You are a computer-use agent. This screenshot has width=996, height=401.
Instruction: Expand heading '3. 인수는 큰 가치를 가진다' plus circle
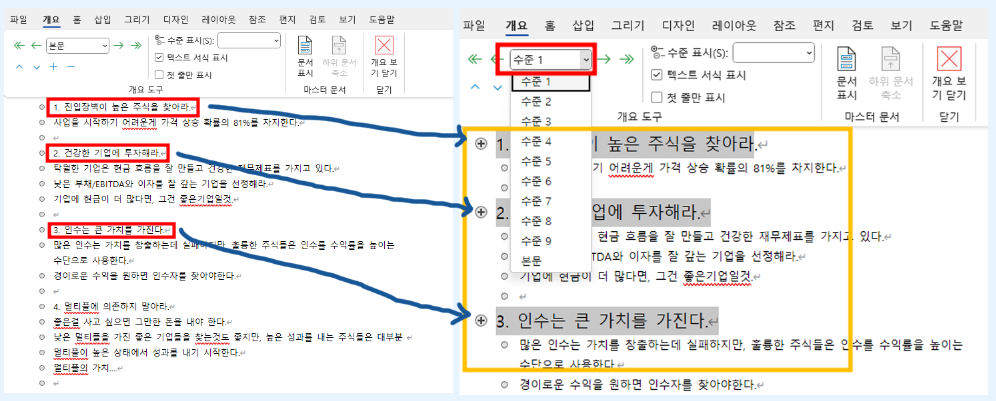coord(481,320)
